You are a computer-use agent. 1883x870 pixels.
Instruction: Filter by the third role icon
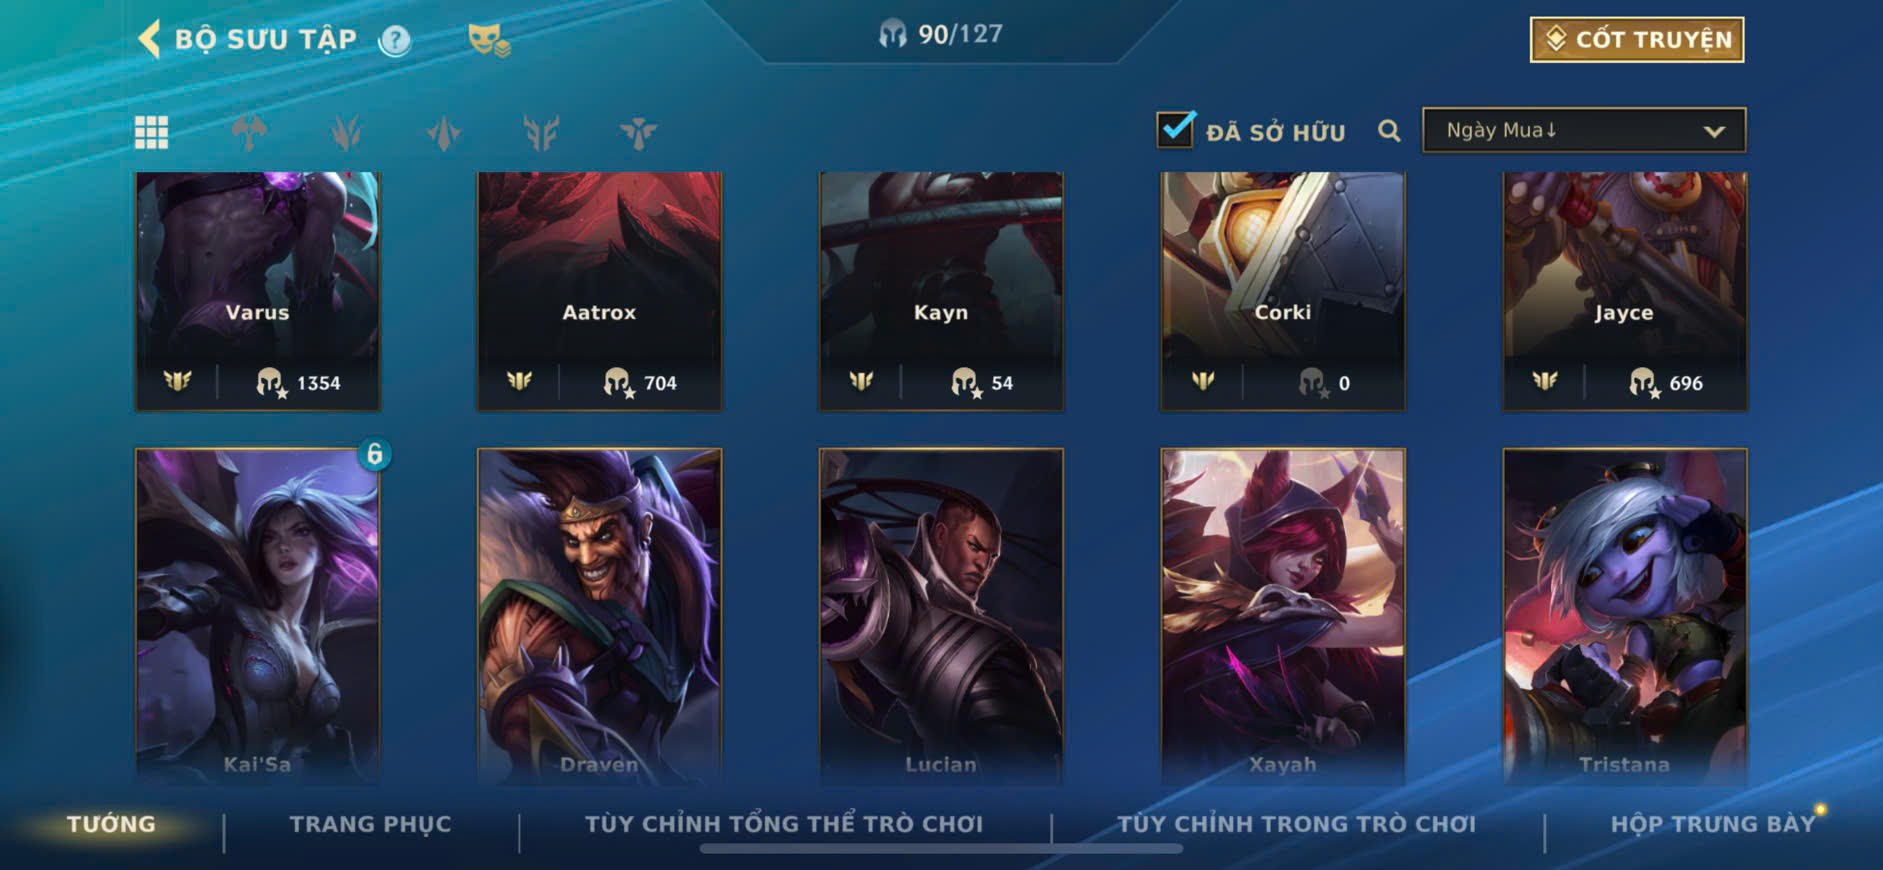[443, 132]
